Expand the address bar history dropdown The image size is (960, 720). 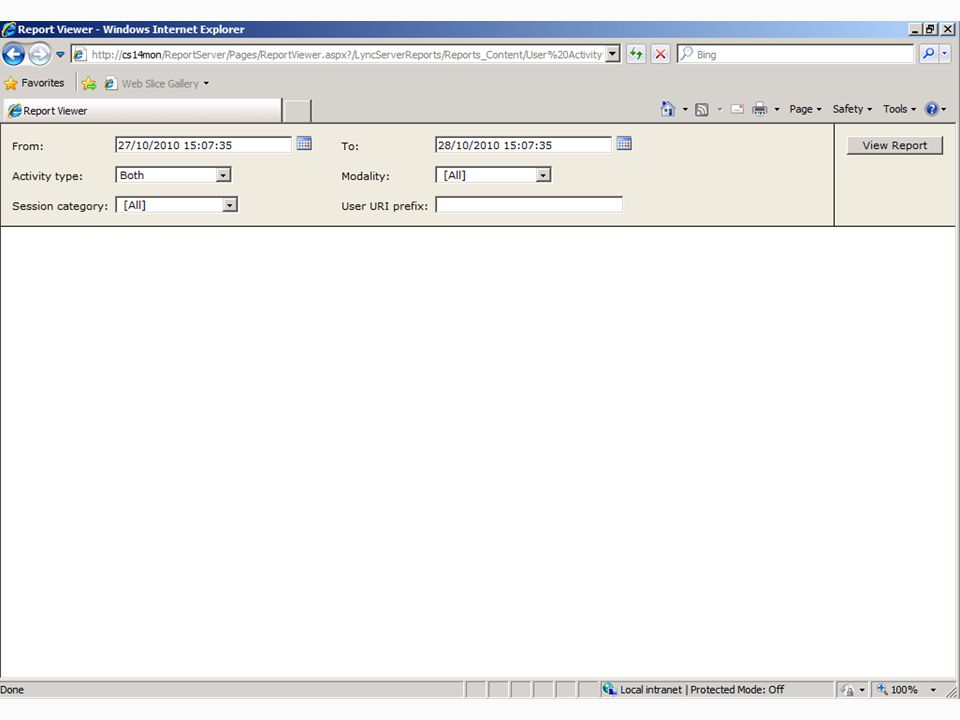coord(613,54)
